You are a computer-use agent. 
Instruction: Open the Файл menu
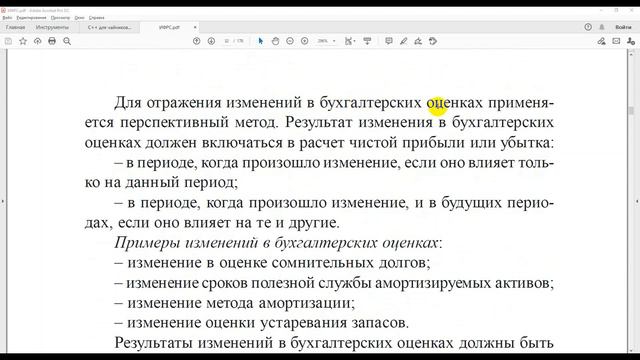click(7, 18)
